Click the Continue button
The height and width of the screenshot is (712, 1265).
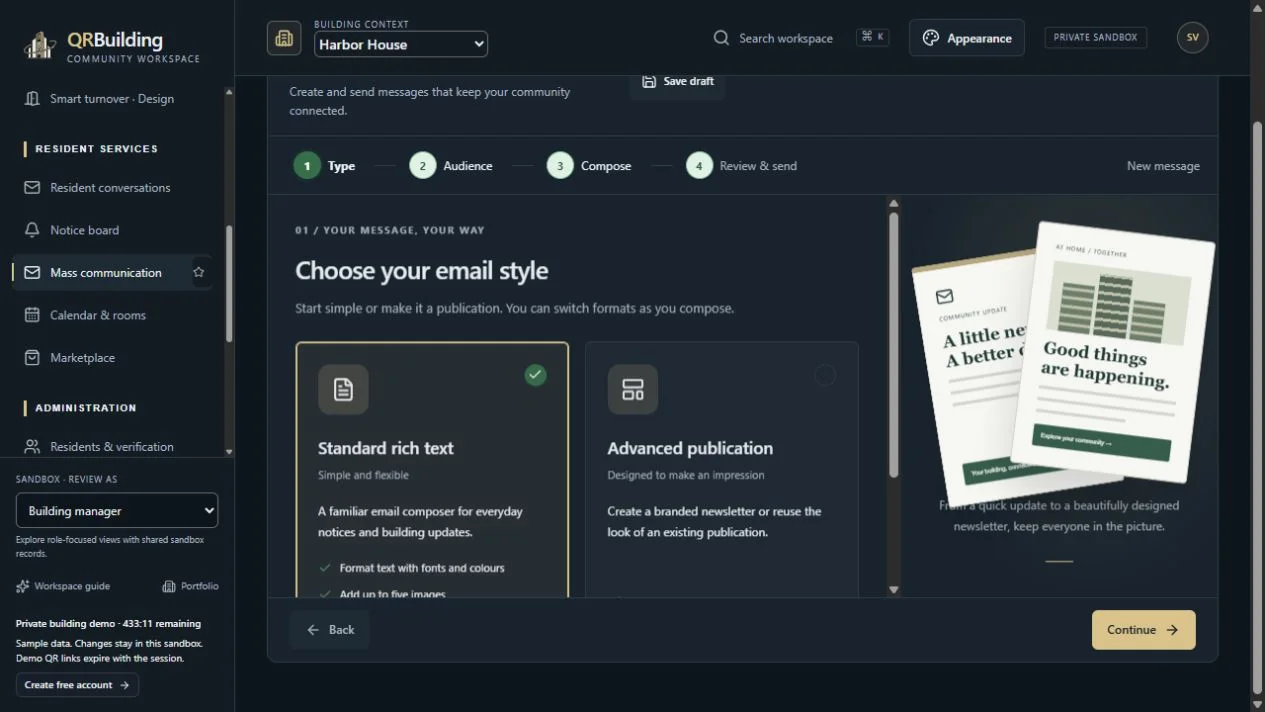(1143, 630)
